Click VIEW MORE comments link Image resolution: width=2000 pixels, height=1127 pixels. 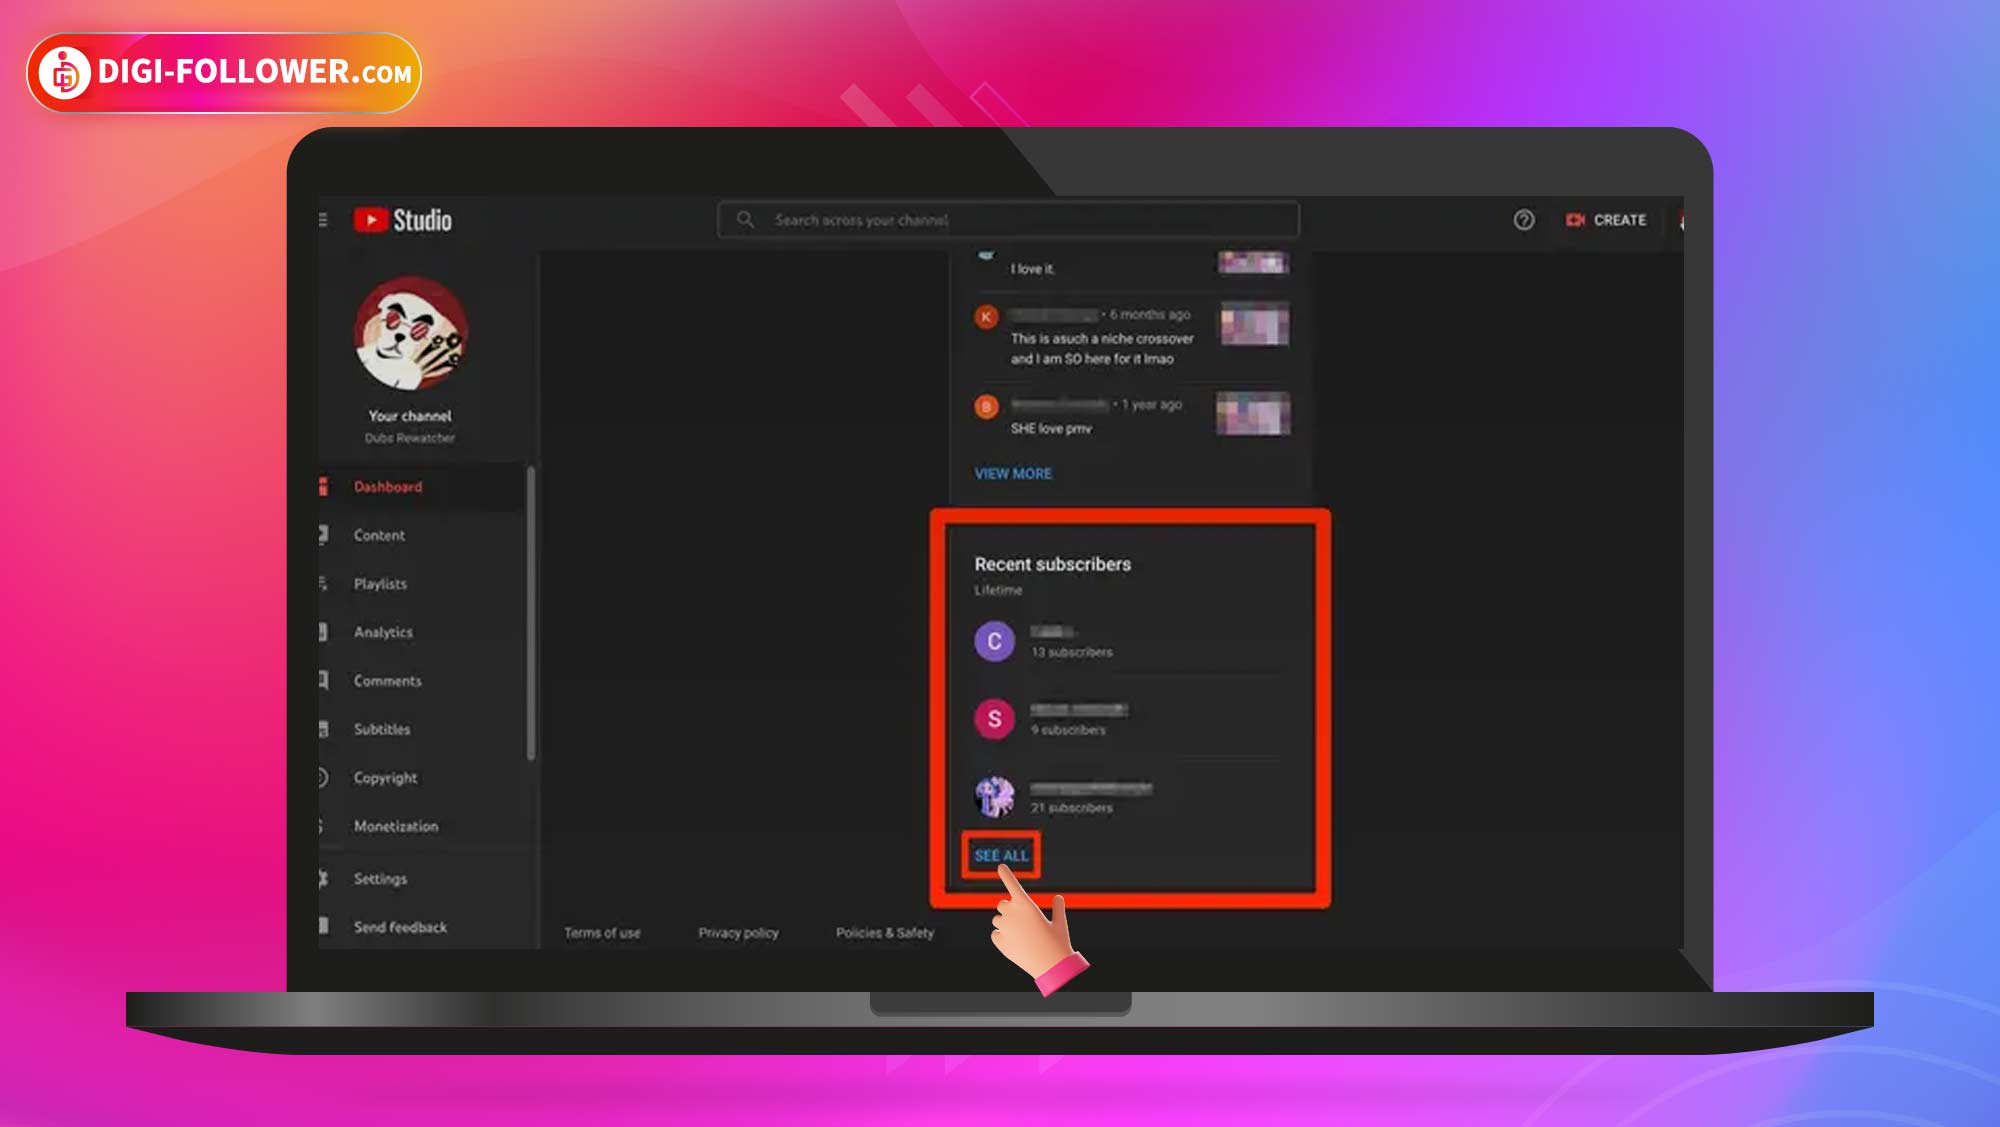pos(1012,473)
